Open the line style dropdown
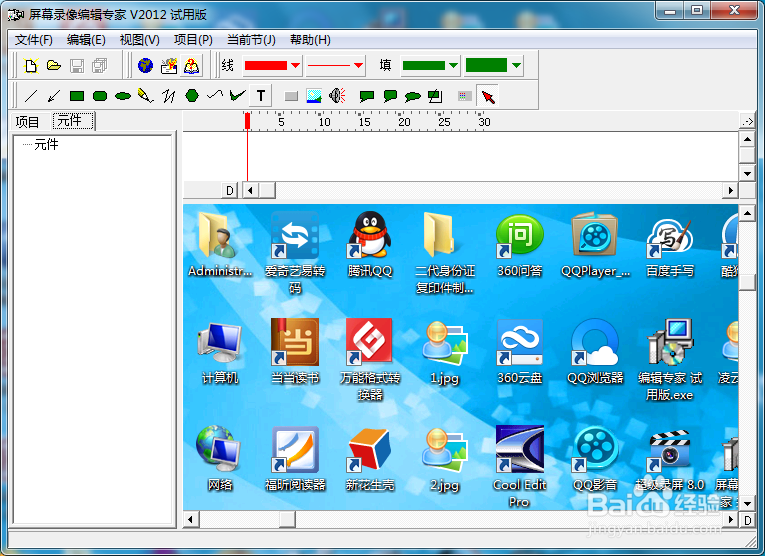The height and width of the screenshot is (556, 765). coord(358,65)
